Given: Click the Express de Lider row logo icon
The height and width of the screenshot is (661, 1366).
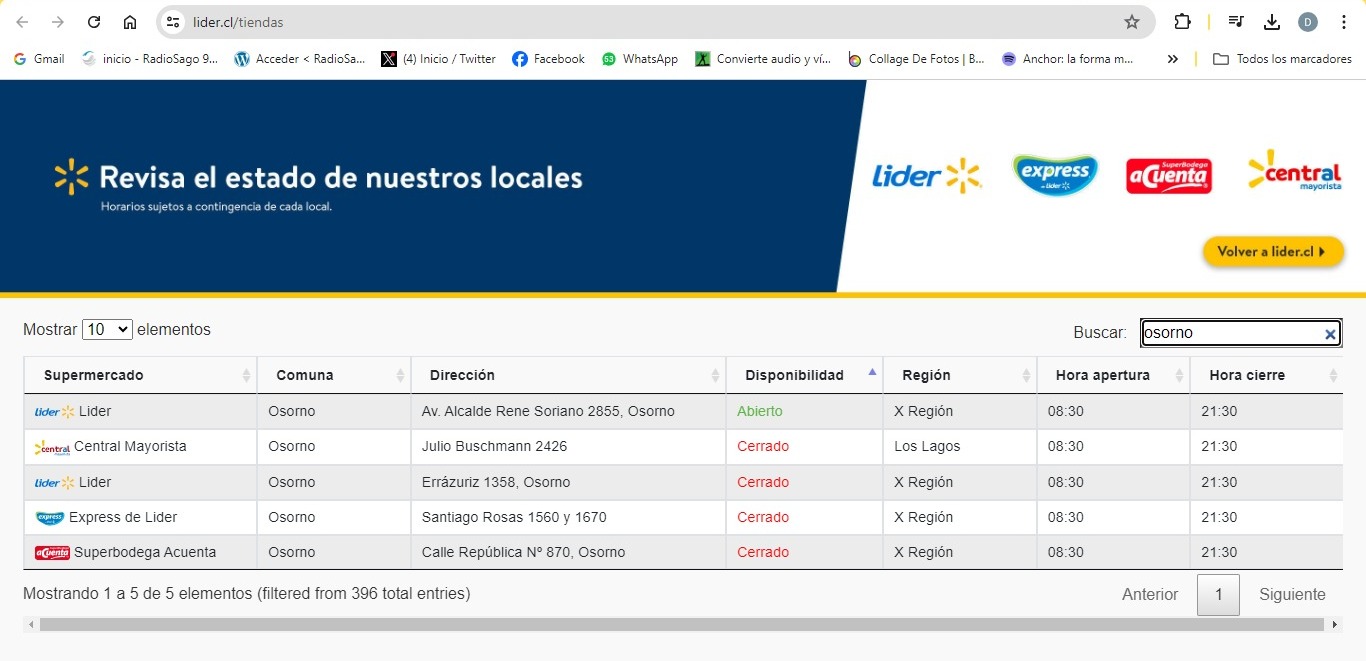Looking at the screenshot, I should click(49, 518).
